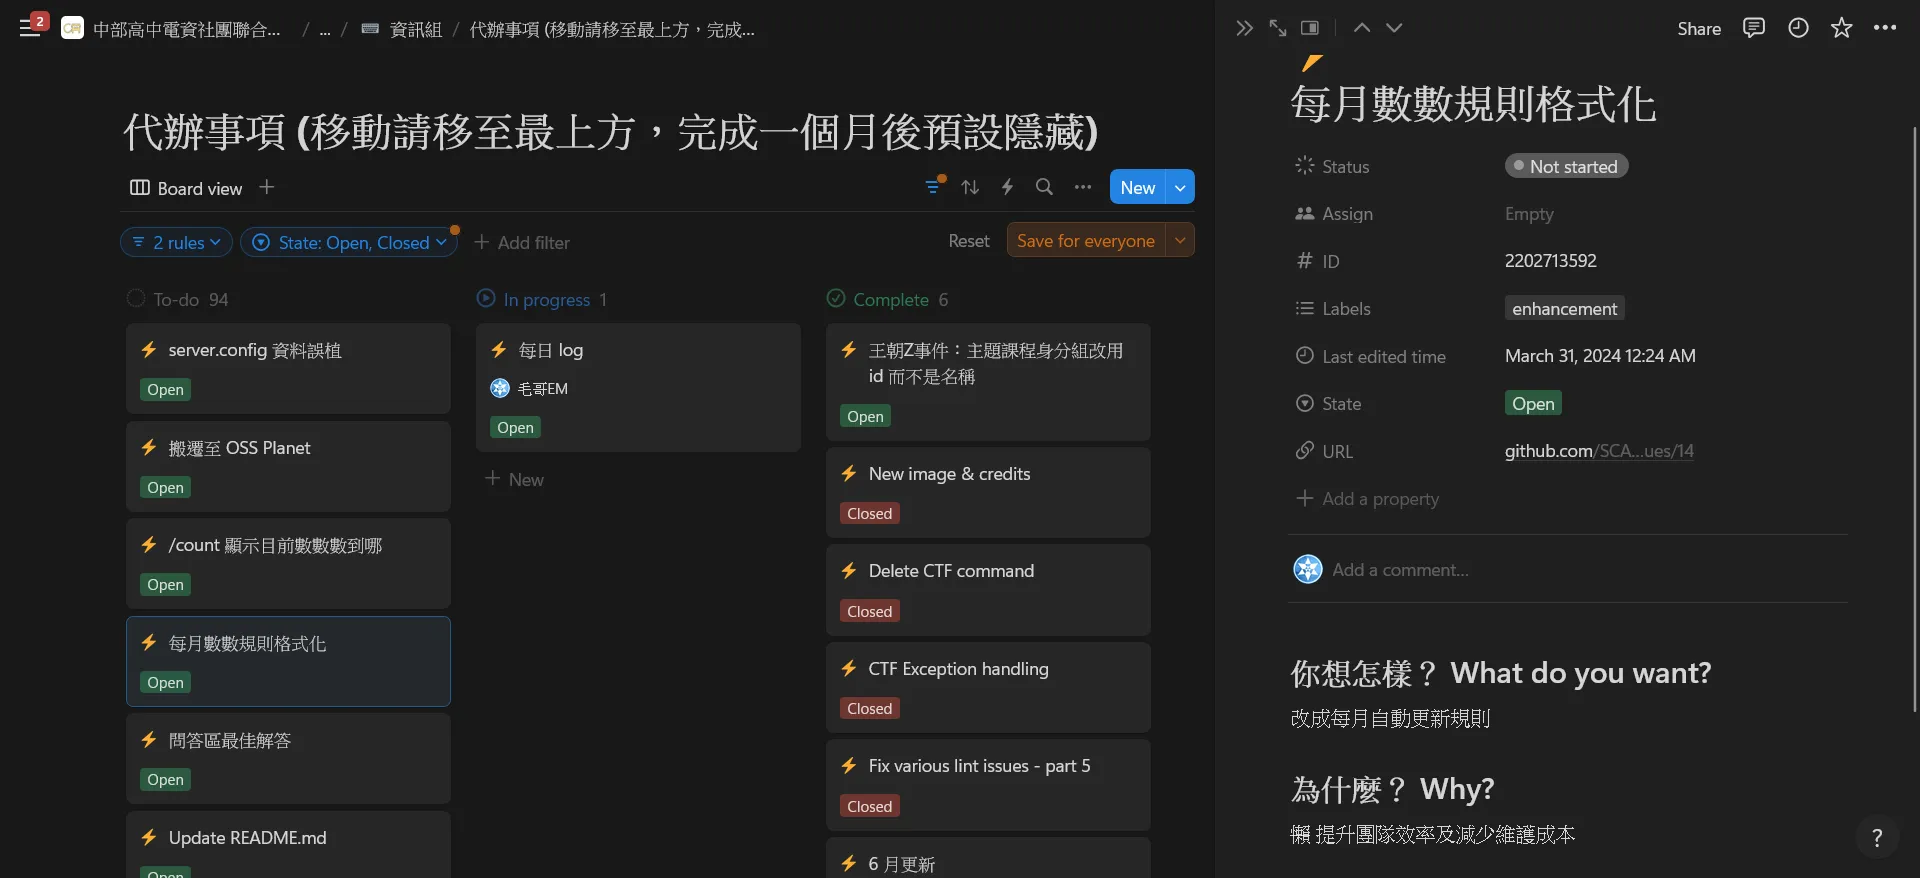This screenshot has width=1920, height=878.
Task: Open the sidebar hamburger menu
Action: [x=30, y=28]
